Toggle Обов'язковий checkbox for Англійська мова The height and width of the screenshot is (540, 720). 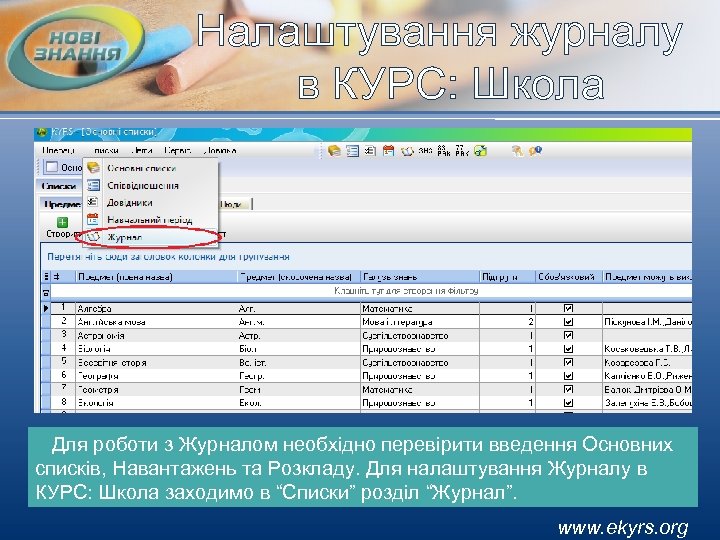(568, 321)
